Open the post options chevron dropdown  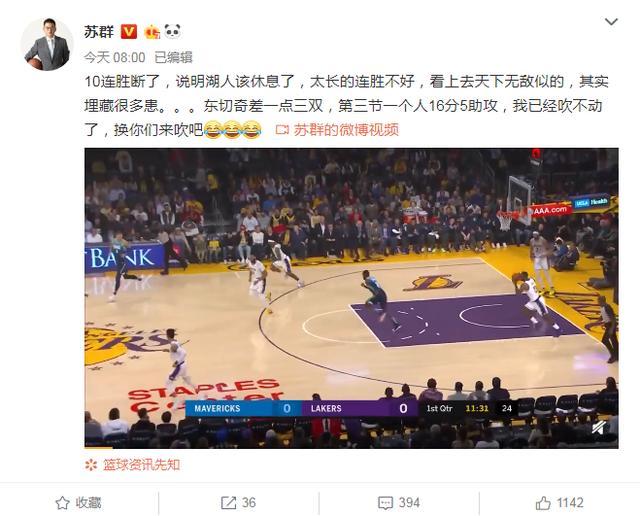tap(611, 22)
